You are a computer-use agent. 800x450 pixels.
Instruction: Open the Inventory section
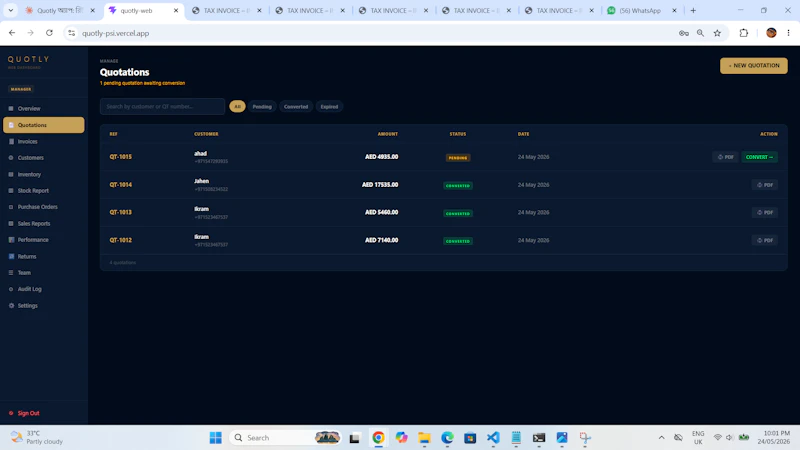pos(29,174)
